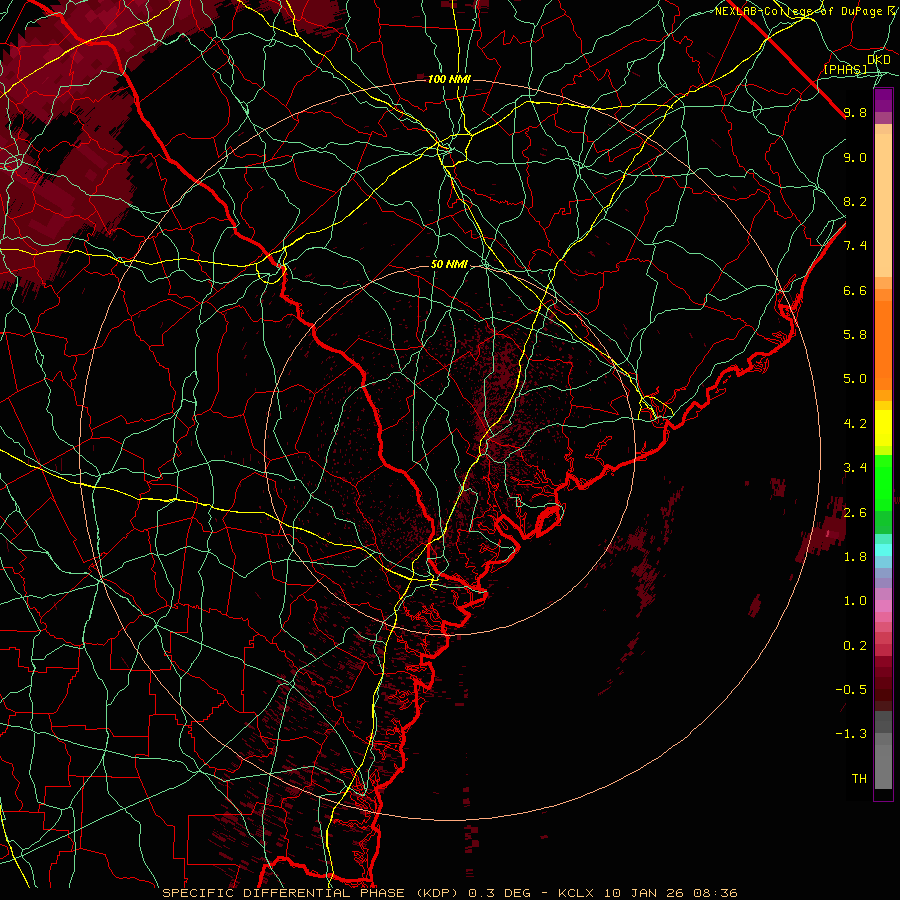Image resolution: width=900 pixels, height=900 pixels.
Task: Click the 8.2 value on the color scale
Action: click(x=855, y=201)
